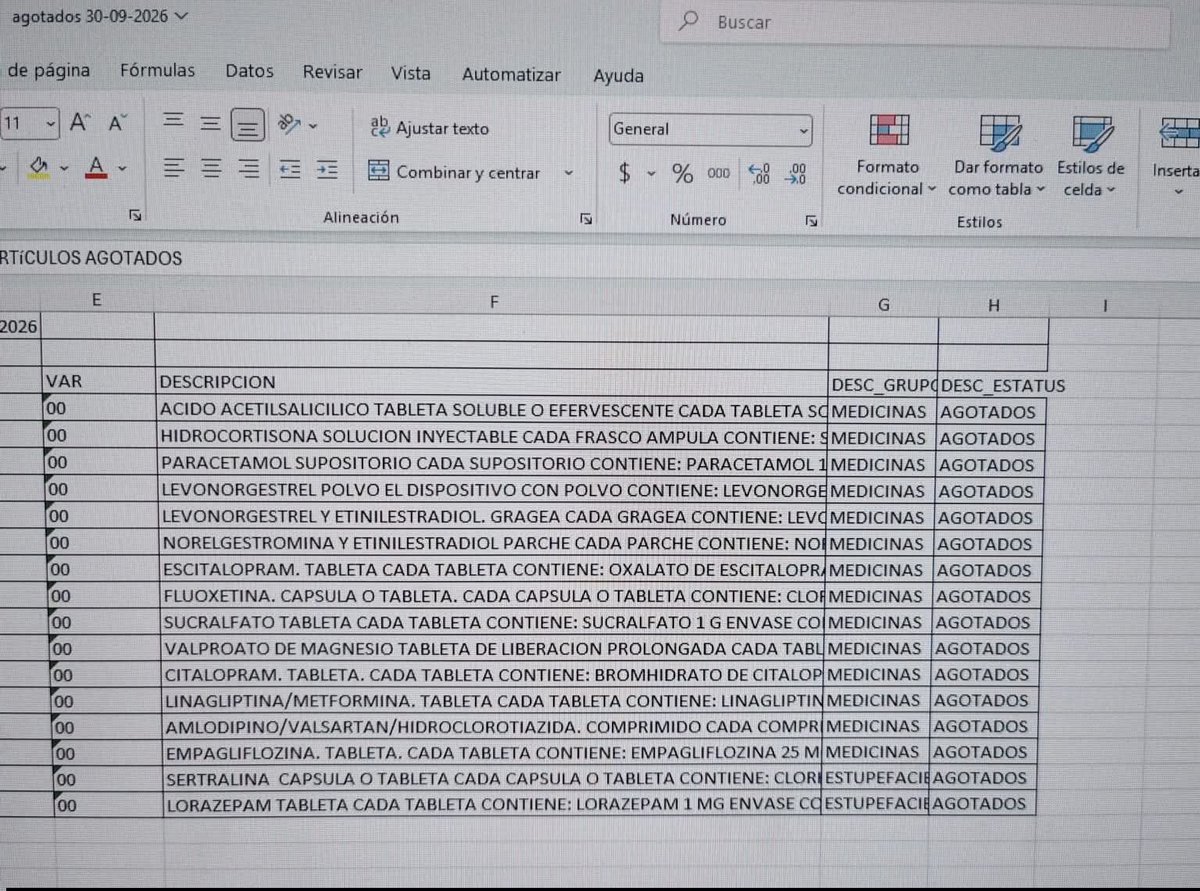Increase the cell indent
This screenshot has height=891, width=1200.
[x=327, y=169]
